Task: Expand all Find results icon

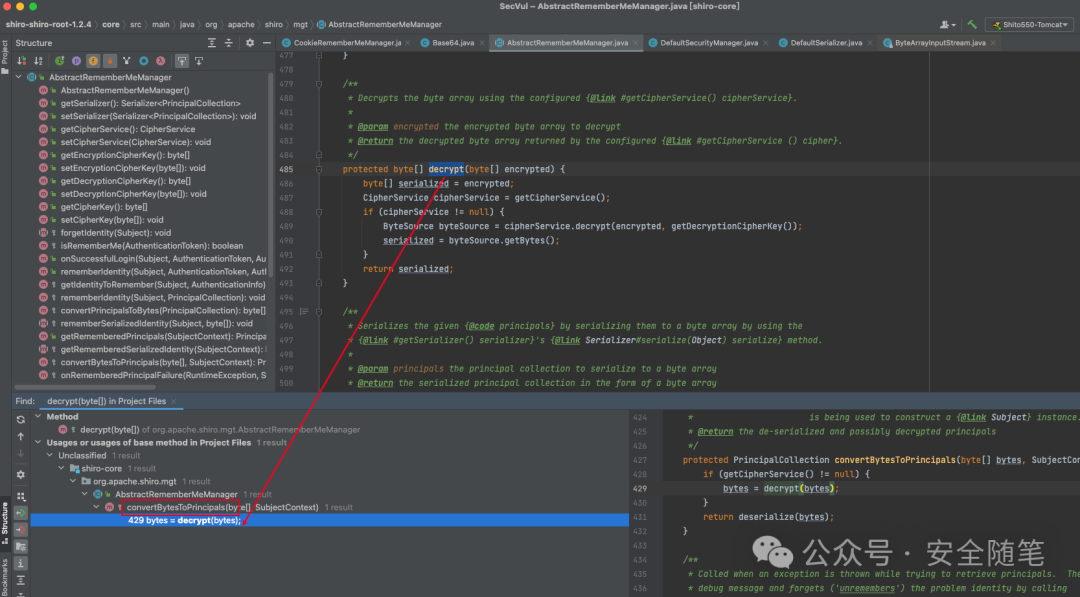Action: click(21, 580)
